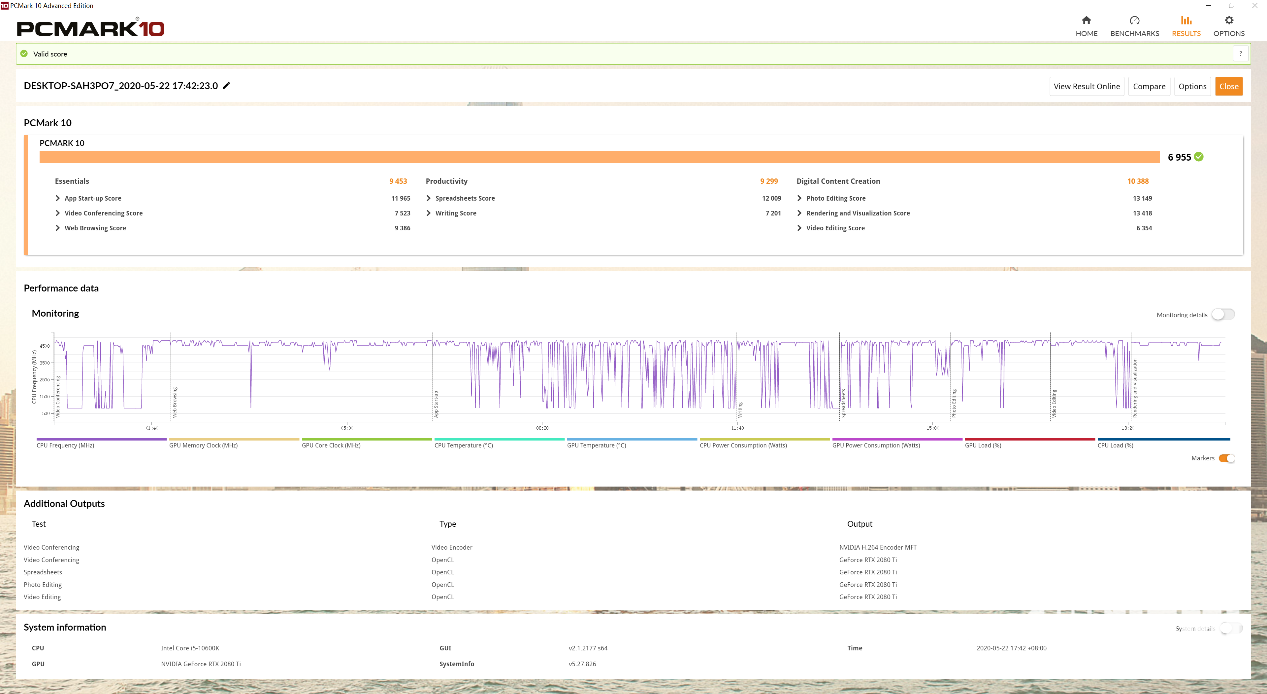The image size is (1267, 694).
Task: Click the NVIDIA GeForce RTX 2080 Ti GPU value
Action: (201, 664)
